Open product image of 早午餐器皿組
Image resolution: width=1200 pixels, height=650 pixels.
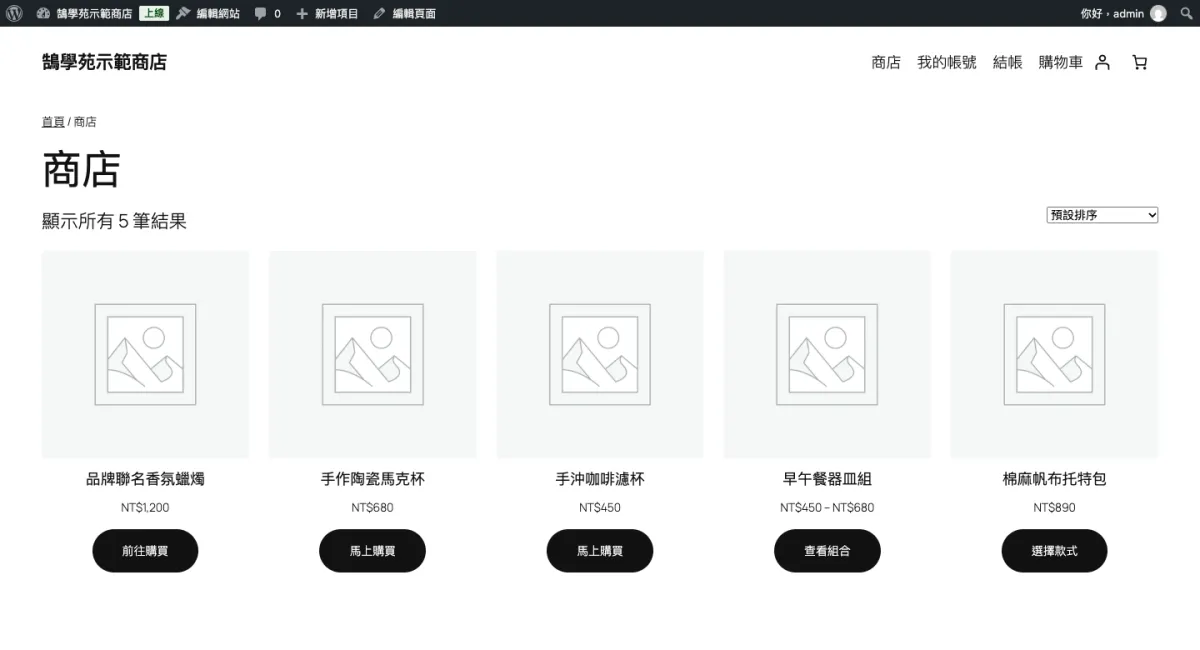coord(827,355)
